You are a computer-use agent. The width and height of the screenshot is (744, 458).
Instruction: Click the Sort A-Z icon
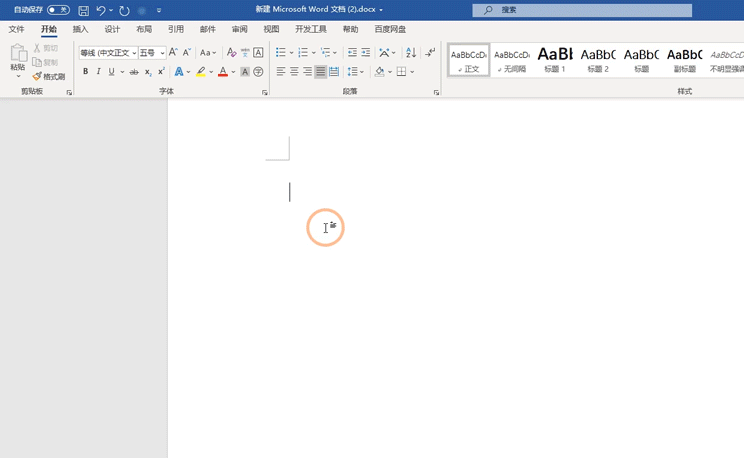[411, 52]
